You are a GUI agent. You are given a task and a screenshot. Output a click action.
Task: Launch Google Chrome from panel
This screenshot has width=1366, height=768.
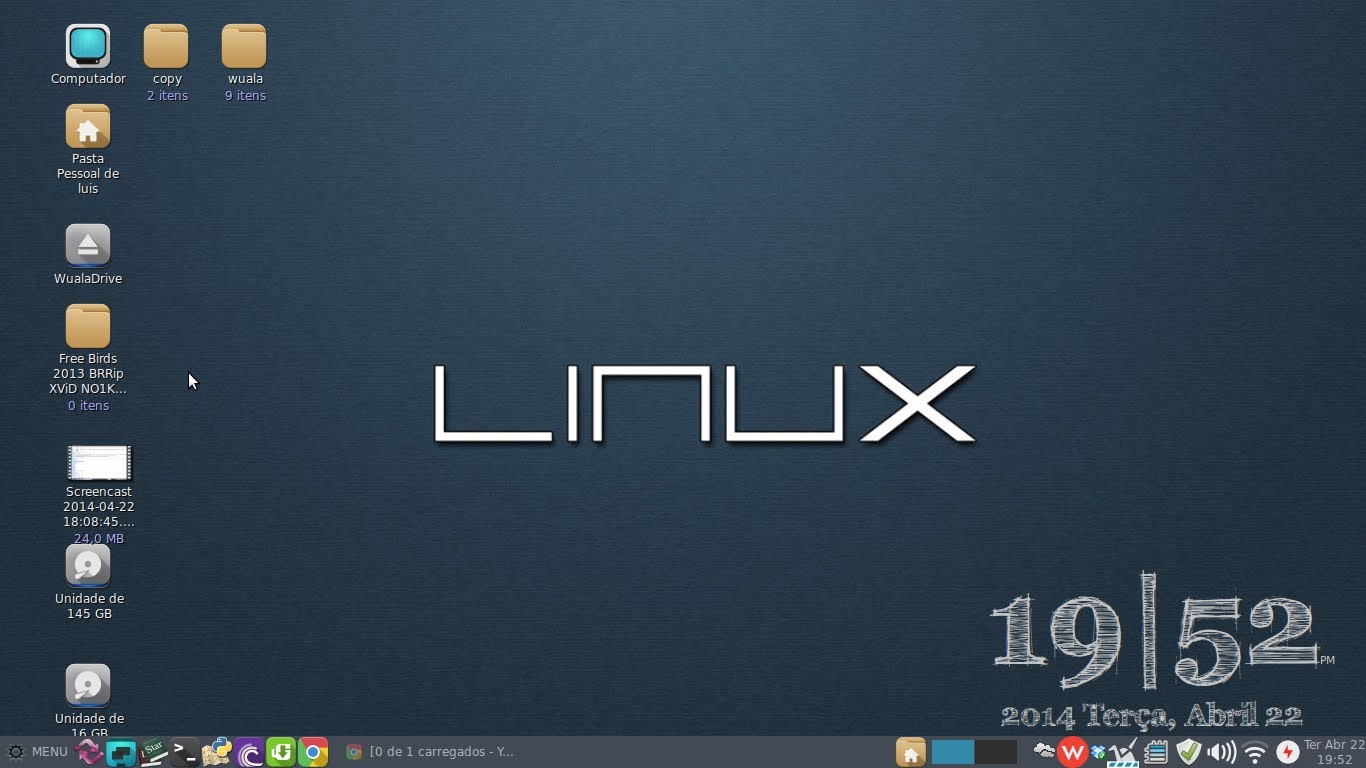coord(313,752)
